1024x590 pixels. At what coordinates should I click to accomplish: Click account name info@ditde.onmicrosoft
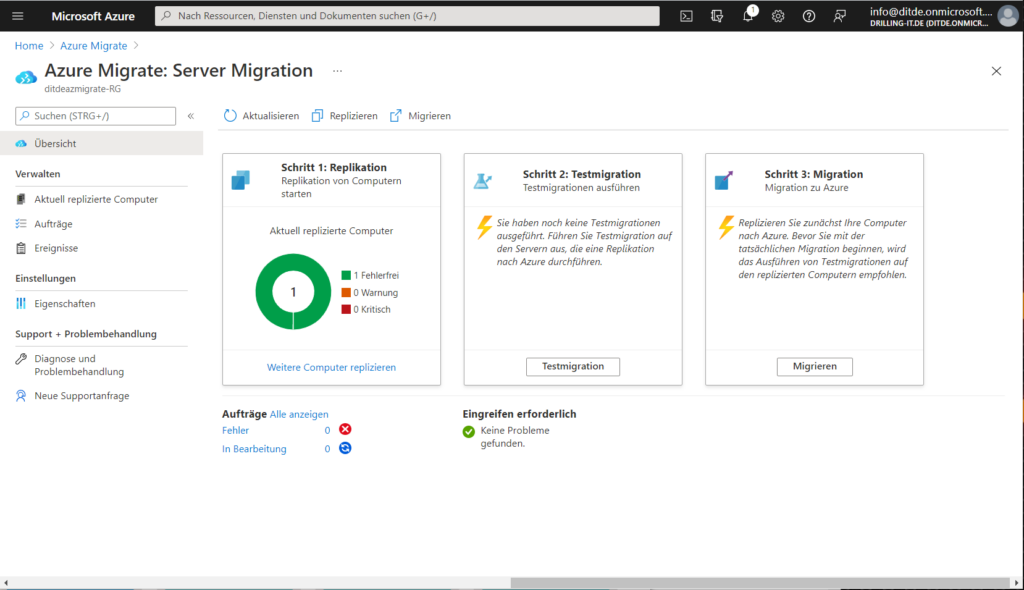pos(931,11)
